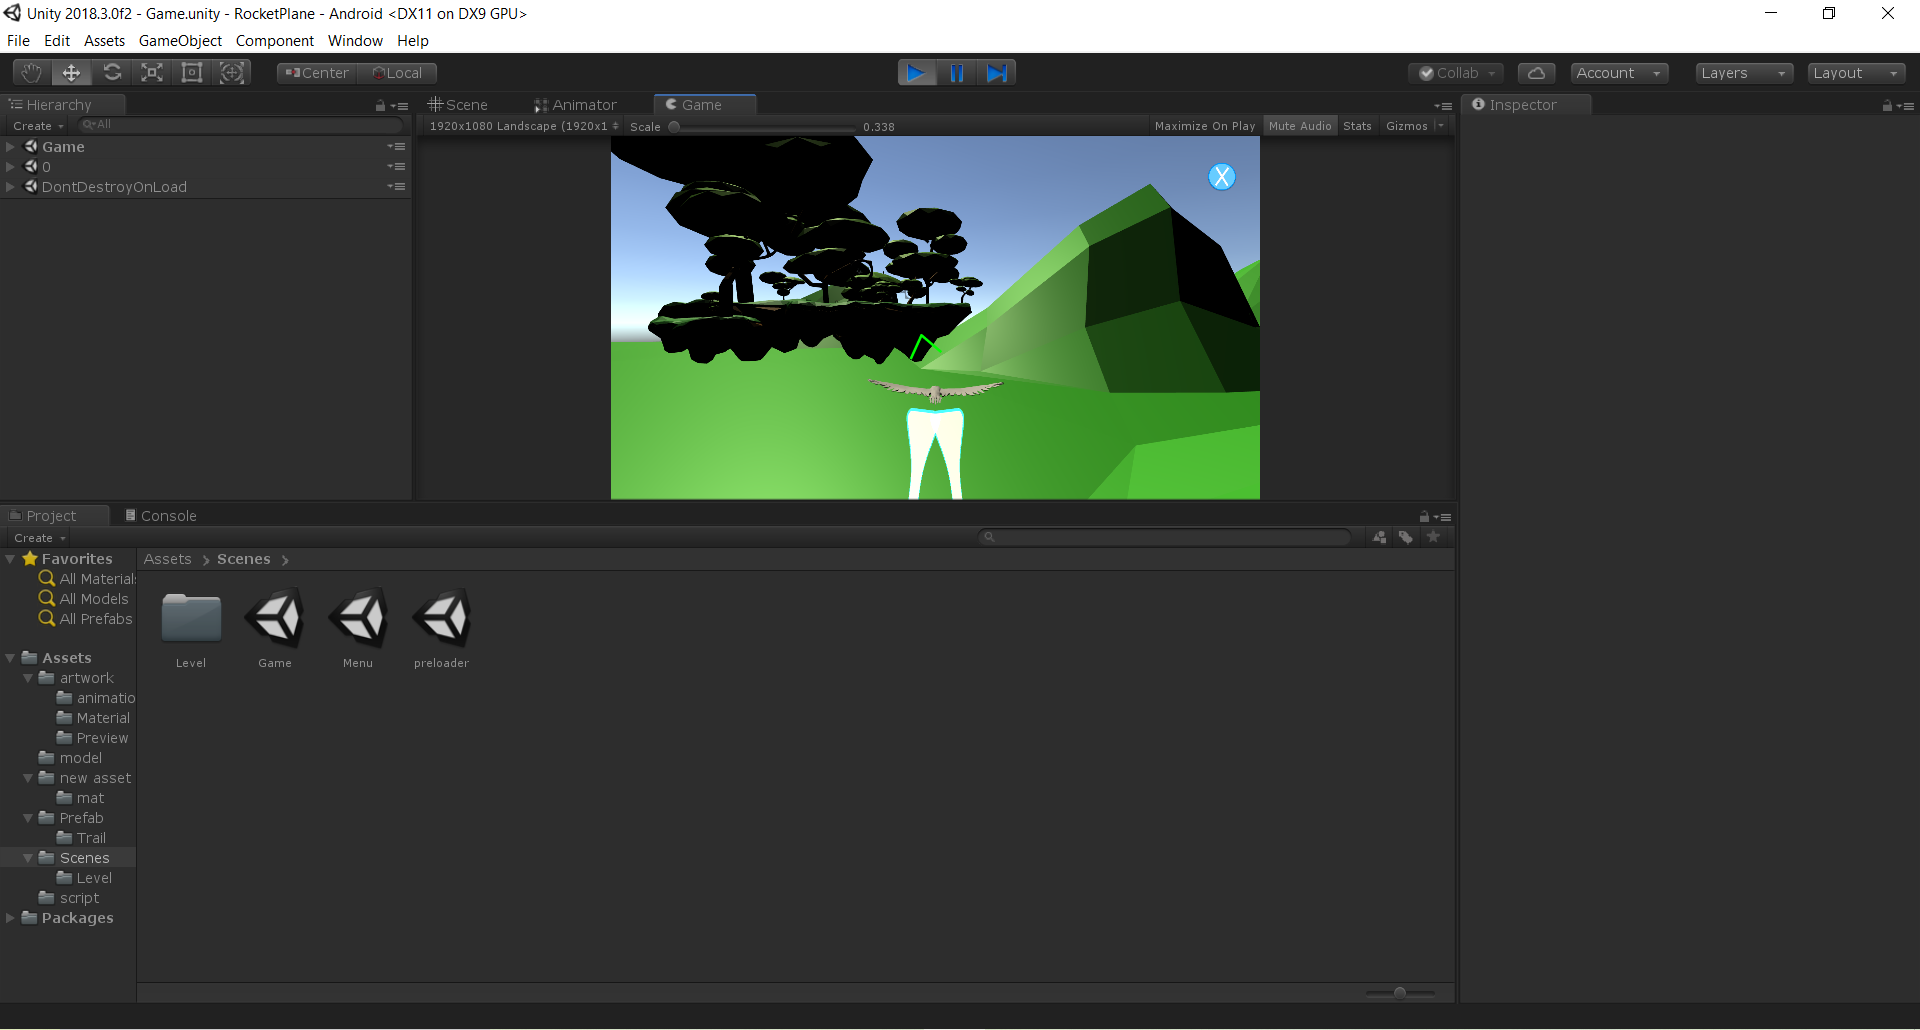The height and width of the screenshot is (1030, 1920).
Task: Open the 1920x1080 aspect ratio dropdown
Action: pyautogui.click(x=520, y=125)
